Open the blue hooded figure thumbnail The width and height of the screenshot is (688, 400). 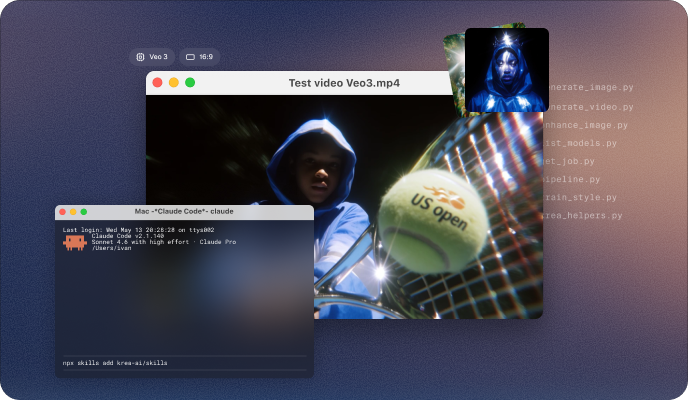click(x=507, y=70)
